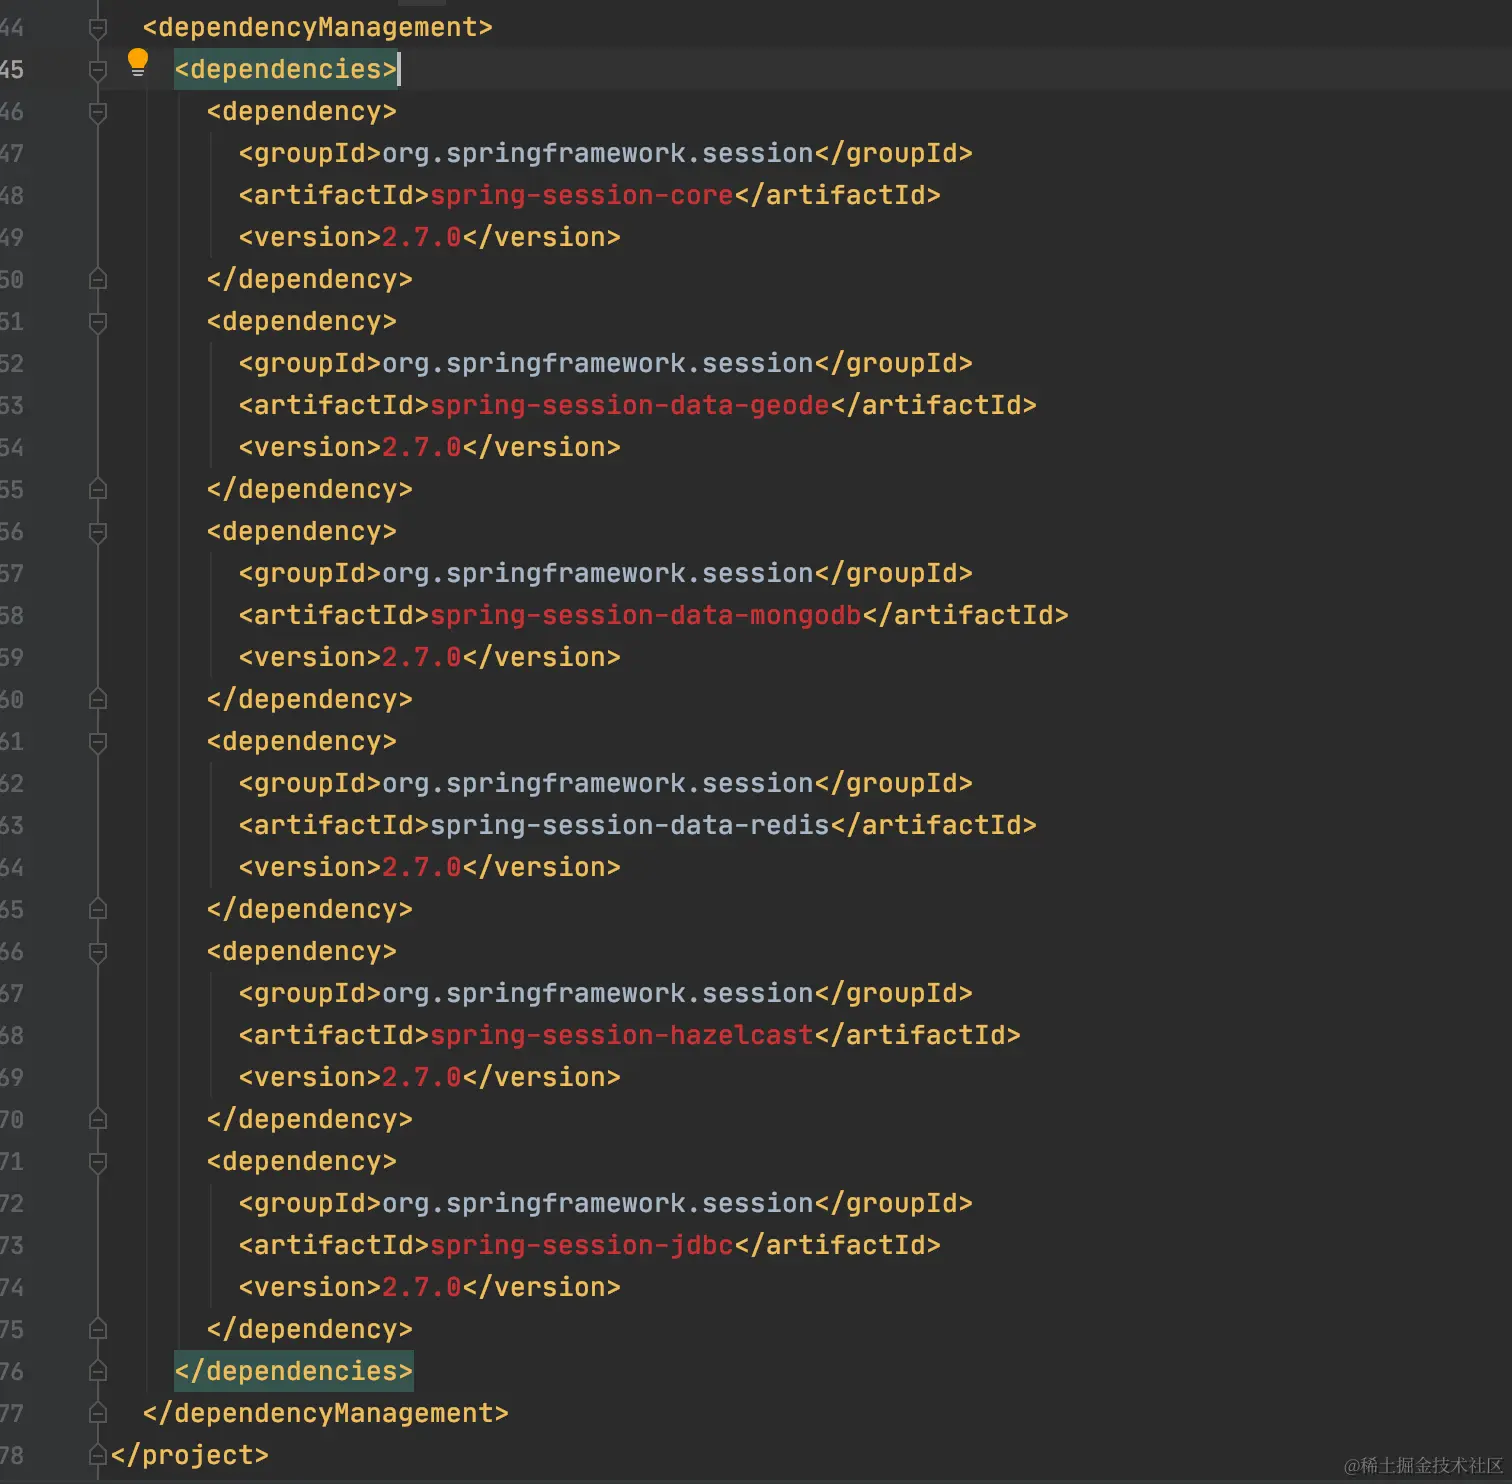The width and height of the screenshot is (1512, 1484).
Task: Click fold end marker at line 77
Action: click(x=98, y=1413)
